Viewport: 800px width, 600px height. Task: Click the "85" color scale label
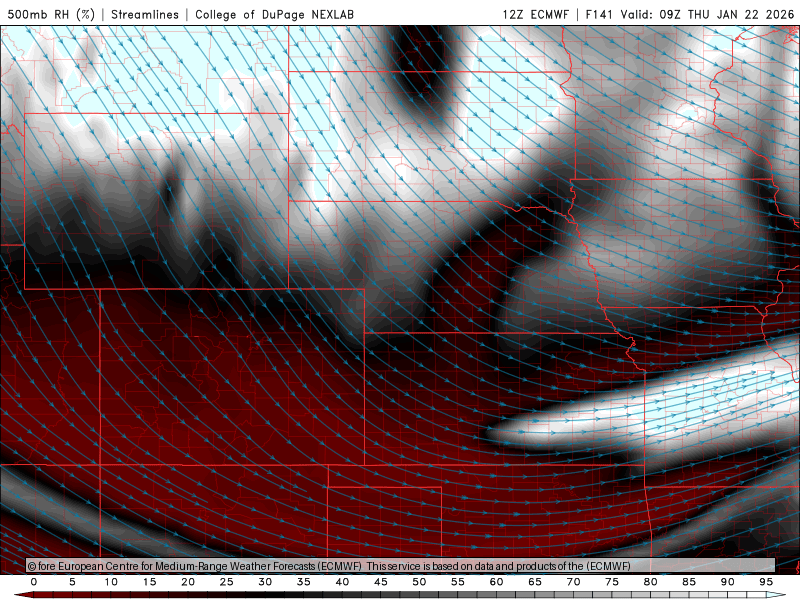click(689, 582)
